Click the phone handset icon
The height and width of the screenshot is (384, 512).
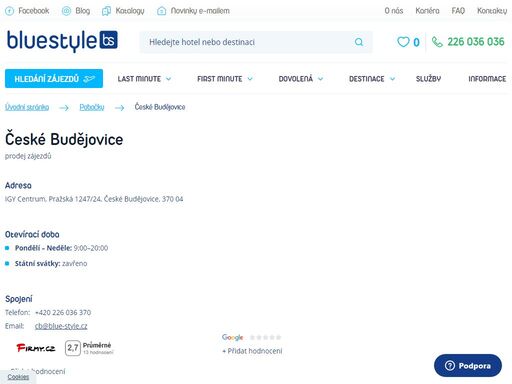click(437, 42)
